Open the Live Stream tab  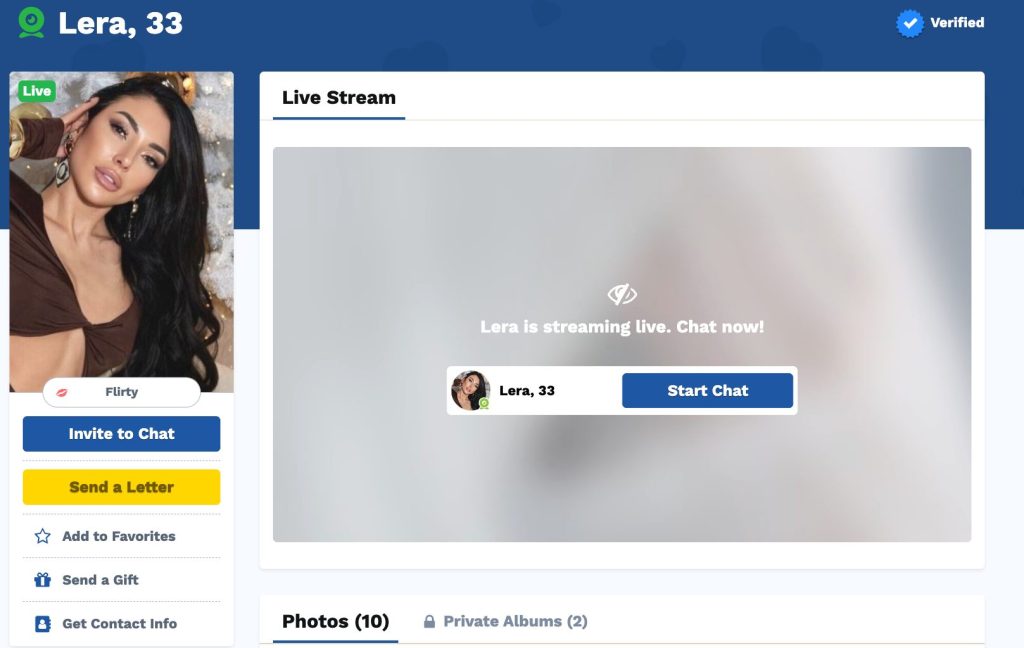click(x=339, y=98)
